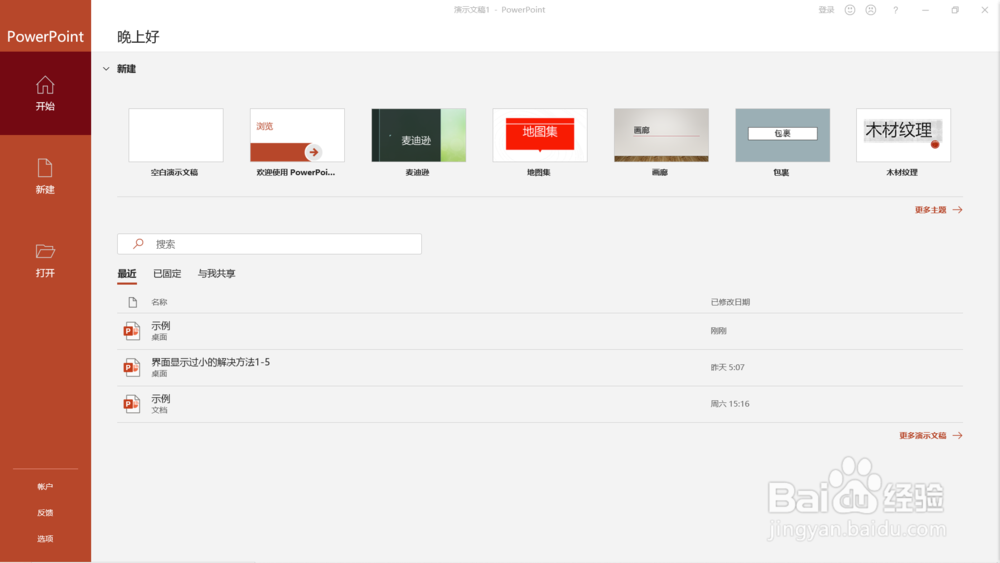Open the Open (打开) folder sidebar icon

coord(45,251)
